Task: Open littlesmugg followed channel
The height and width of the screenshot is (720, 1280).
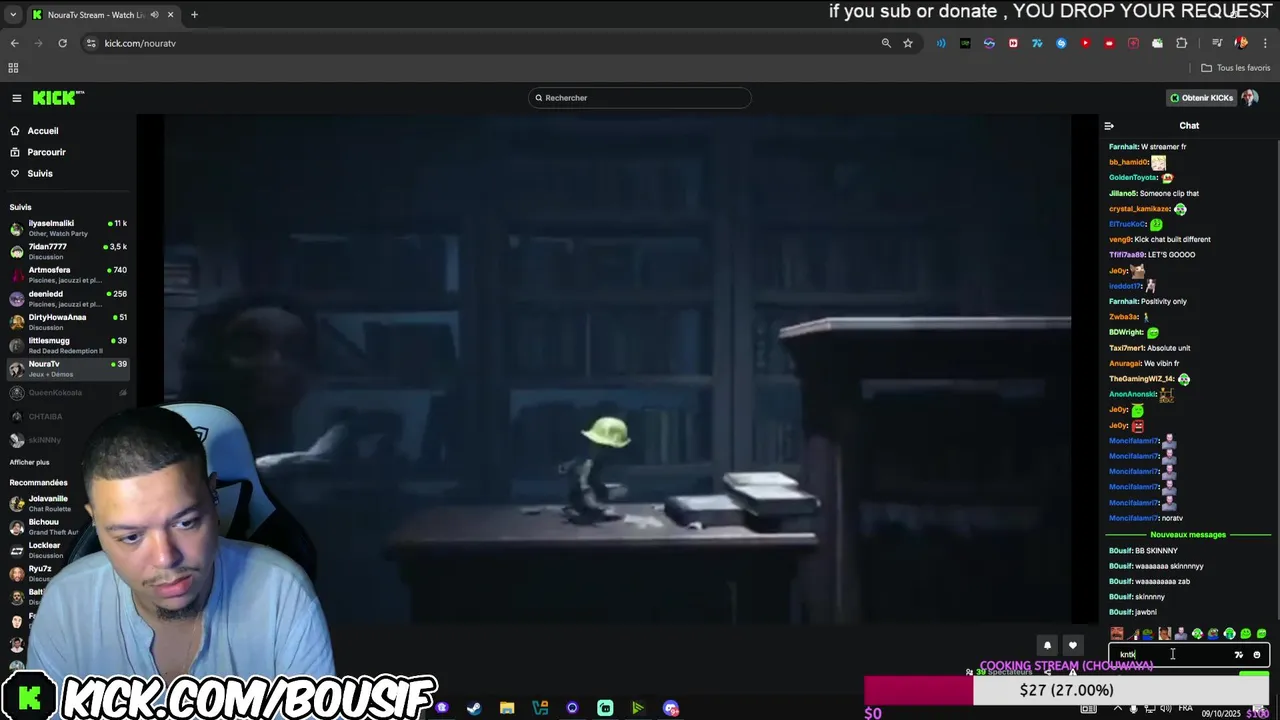Action: point(68,345)
